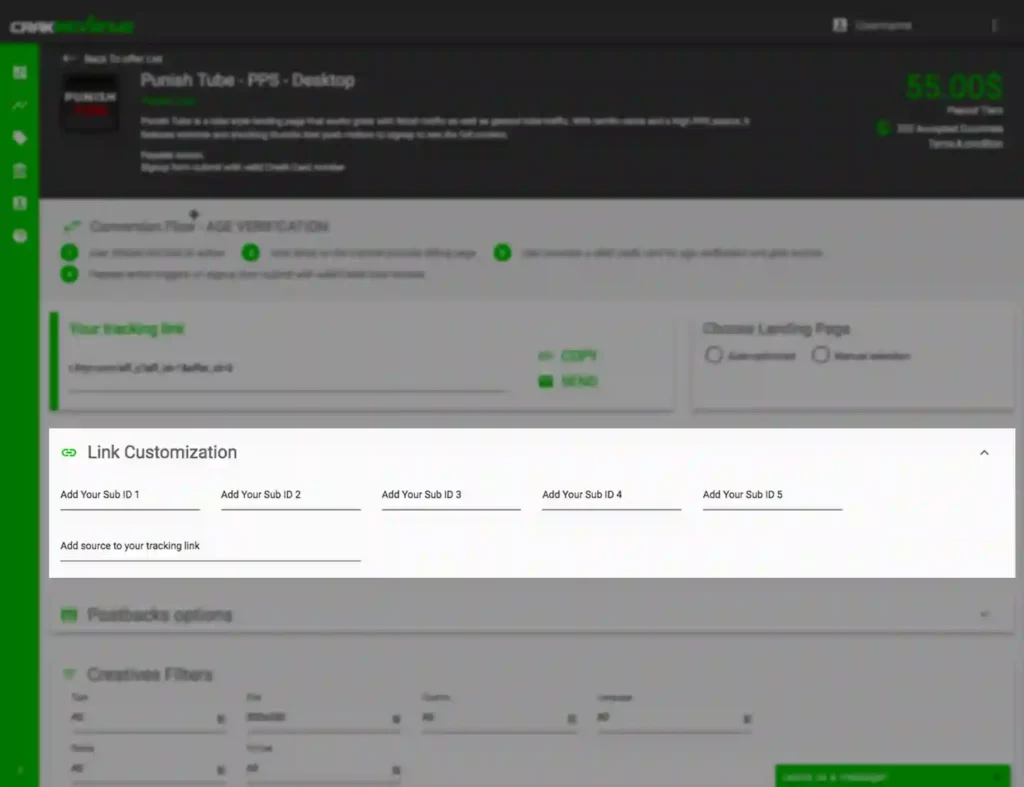Collapse the Link Customization section

(x=984, y=452)
